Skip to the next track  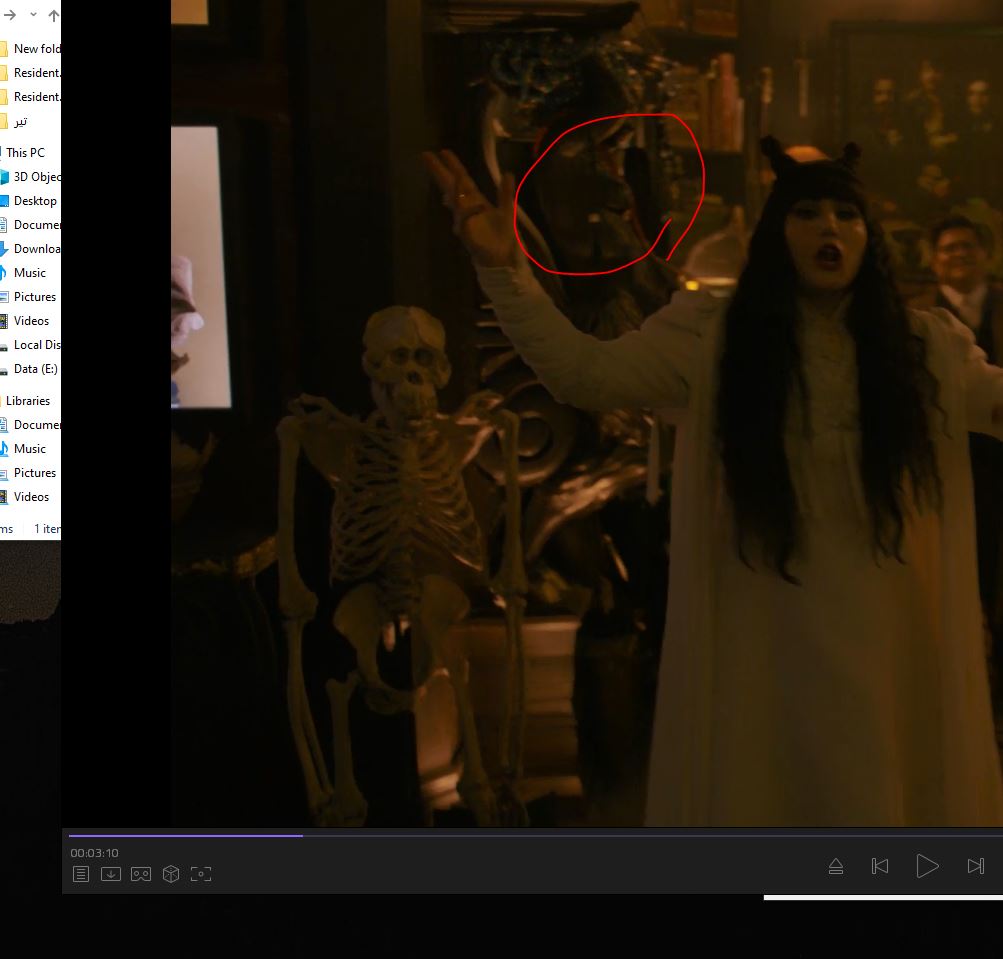click(x=976, y=866)
